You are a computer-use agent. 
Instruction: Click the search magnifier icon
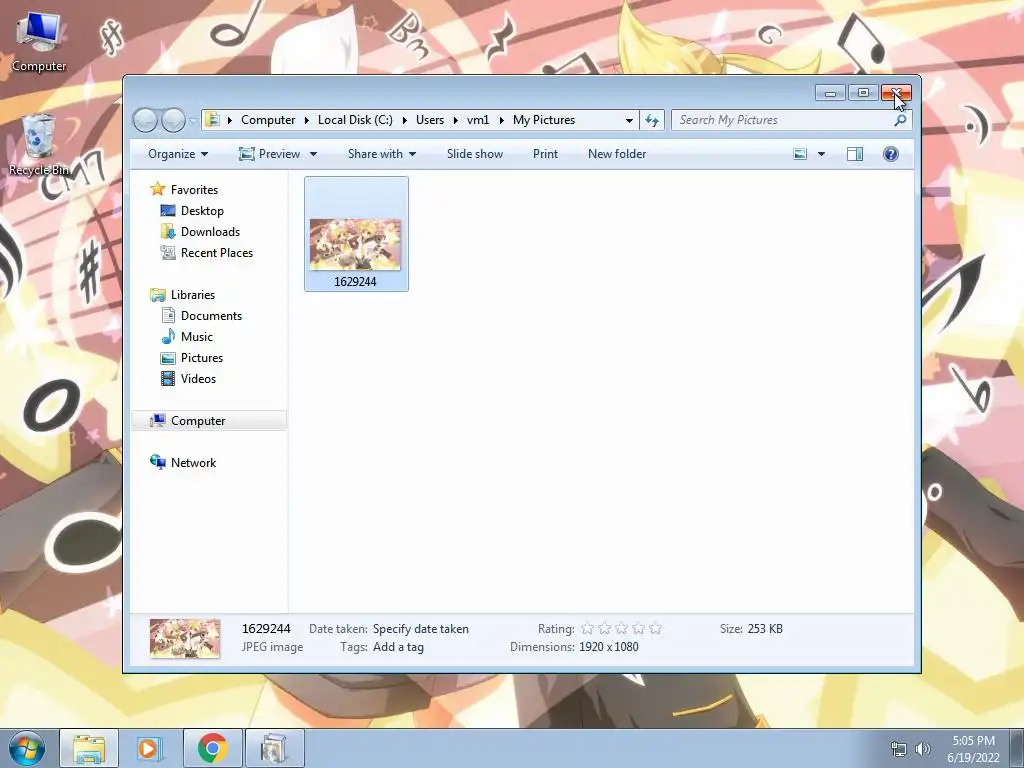point(900,120)
